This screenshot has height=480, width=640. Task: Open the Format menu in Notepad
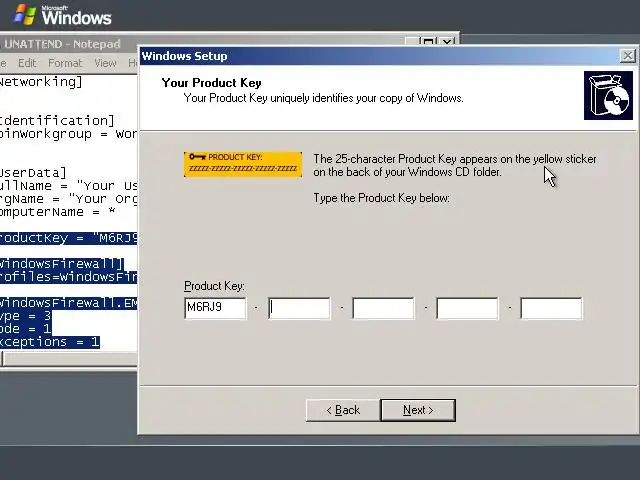click(x=65, y=63)
